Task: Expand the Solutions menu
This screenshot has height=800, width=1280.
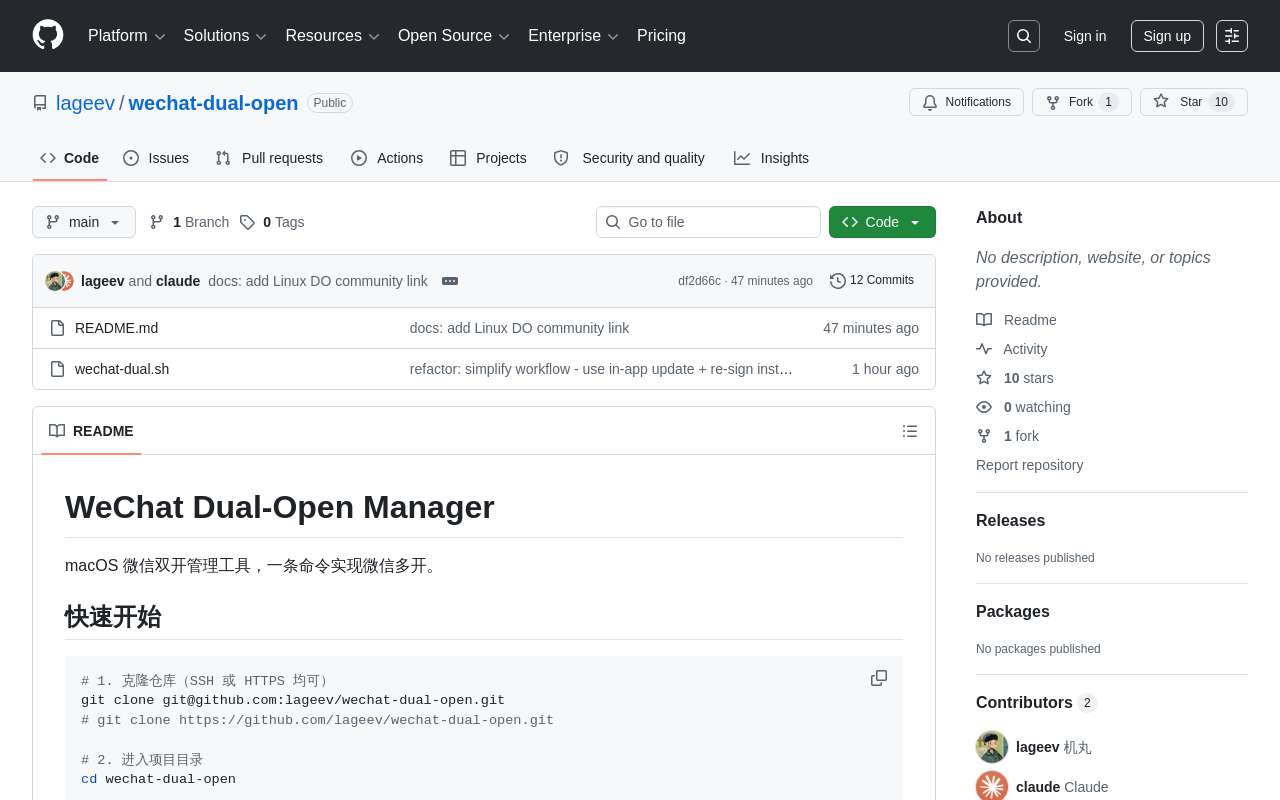Action: (225, 36)
